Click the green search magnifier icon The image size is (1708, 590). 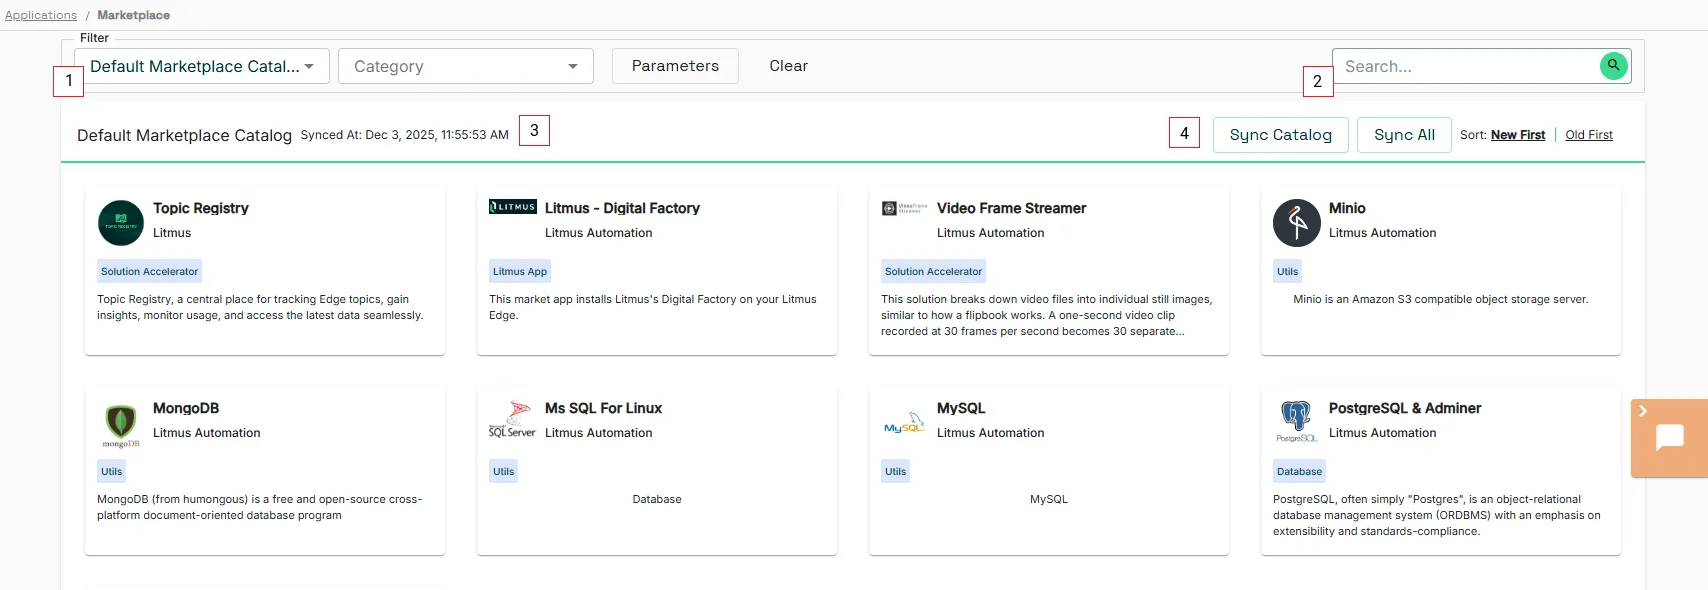click(1613, 66)
